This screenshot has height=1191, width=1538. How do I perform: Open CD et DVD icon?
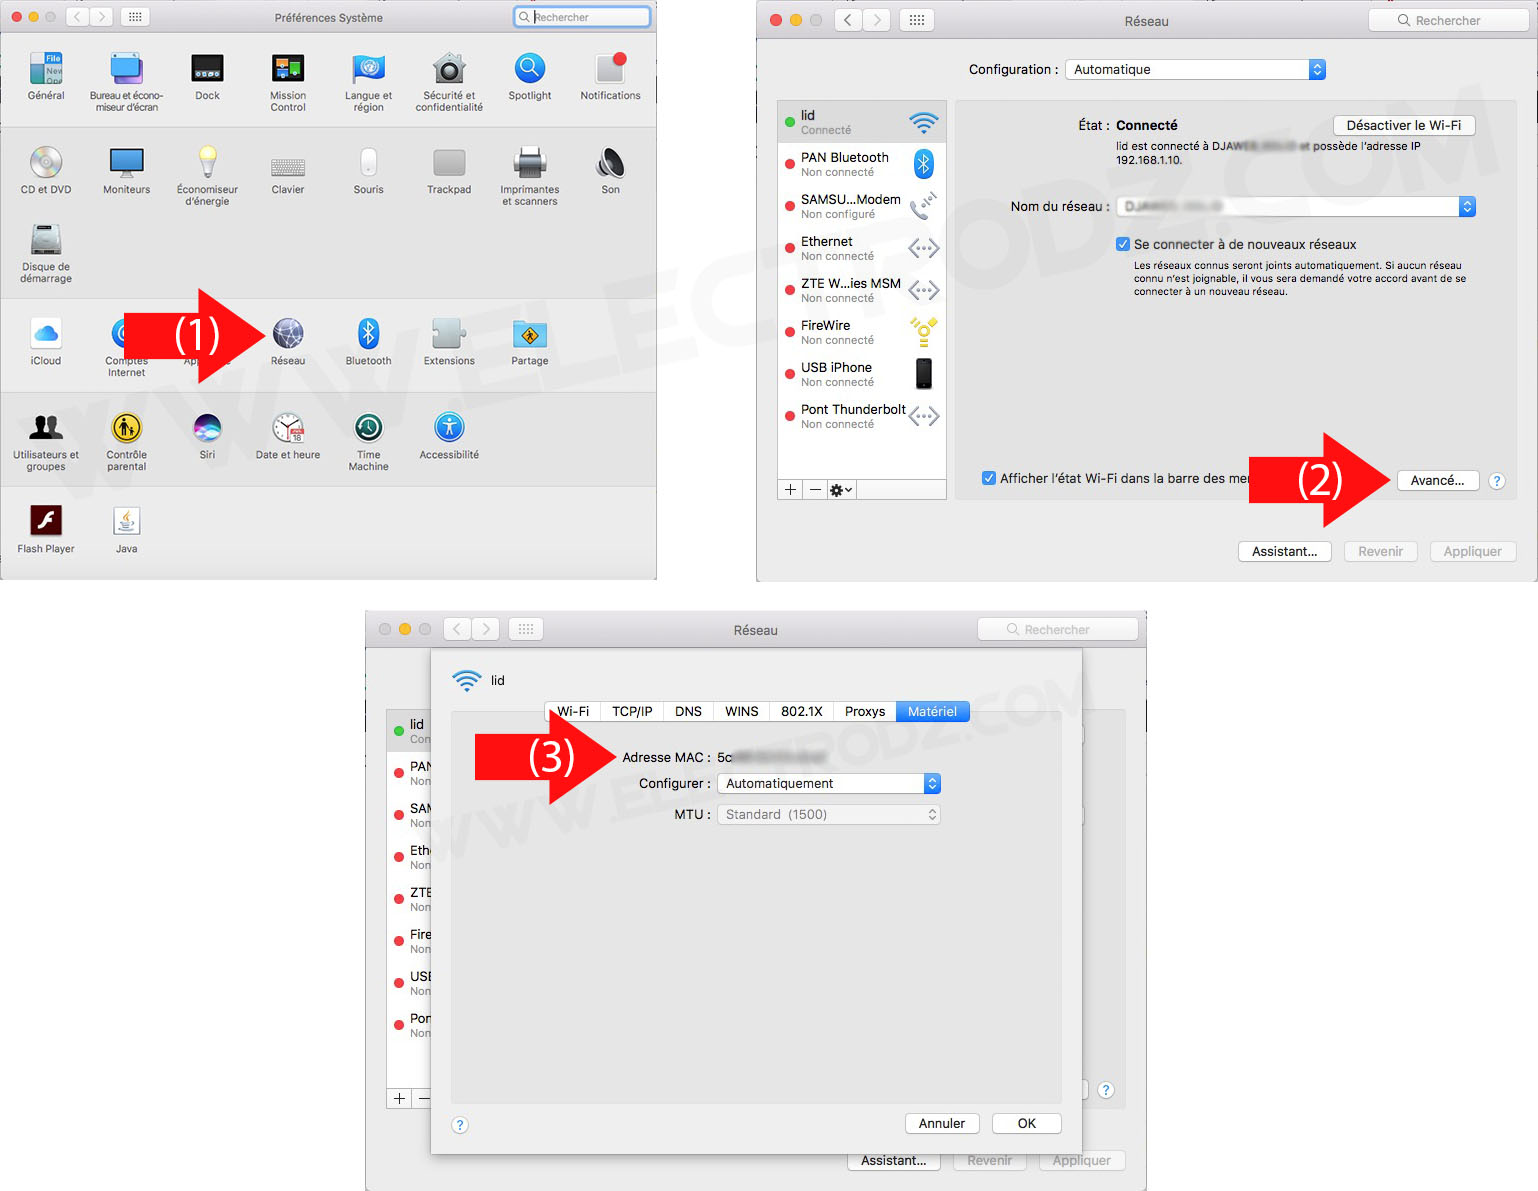point(46,162)
